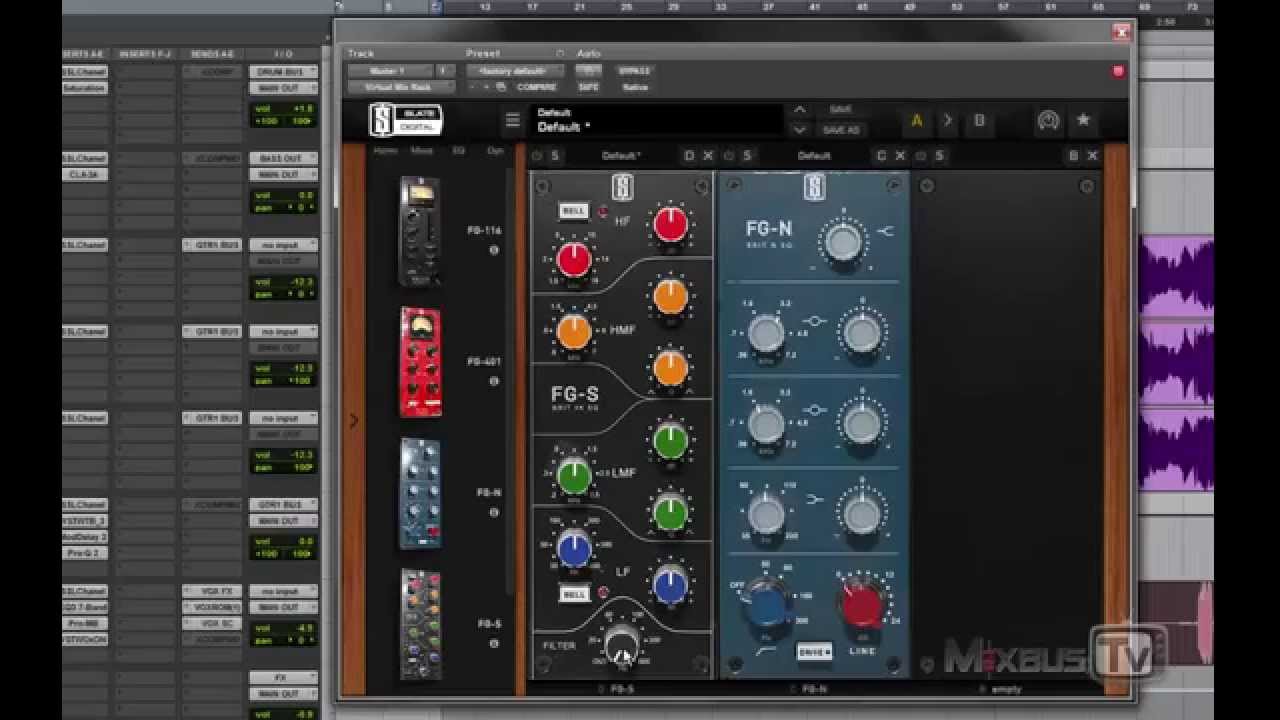Click the SAFE automation button
This screenshot has width=1280, height=720.
[x=589, y=87]
